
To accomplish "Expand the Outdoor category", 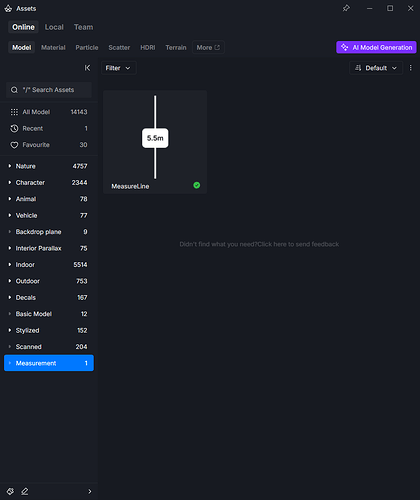I will 10,281.
